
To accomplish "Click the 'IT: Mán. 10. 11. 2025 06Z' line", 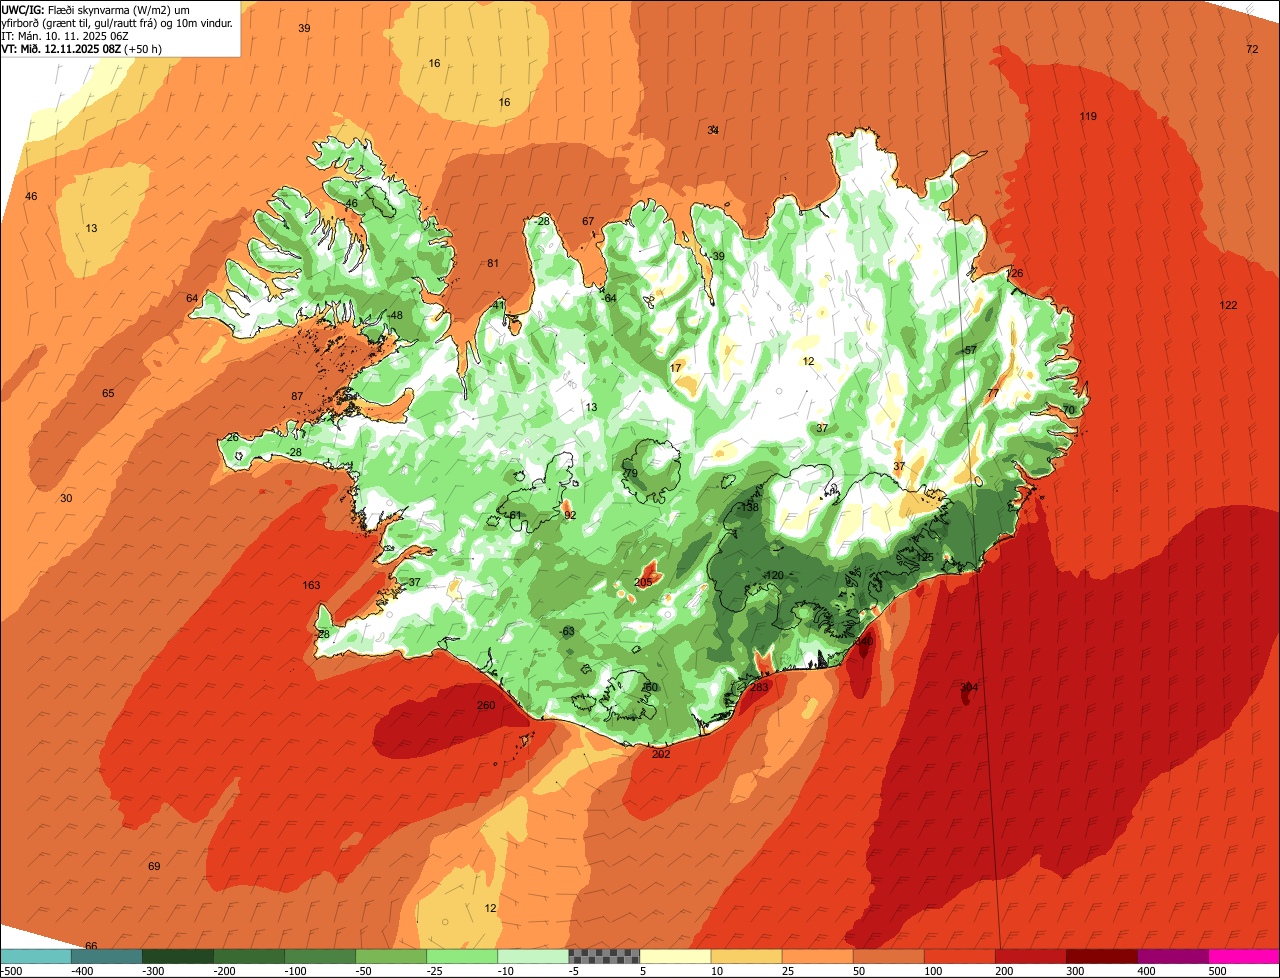I will 67,35.
